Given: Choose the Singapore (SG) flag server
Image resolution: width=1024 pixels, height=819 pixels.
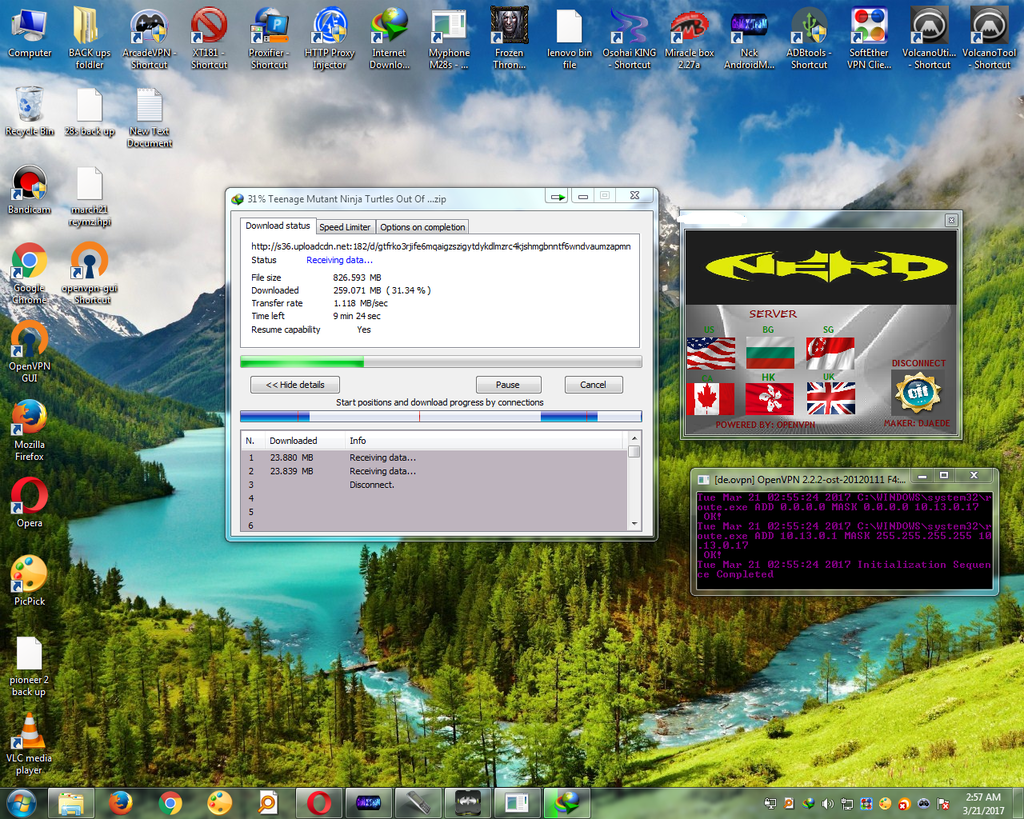Looking at the screenshot, I should coord(830,353).
